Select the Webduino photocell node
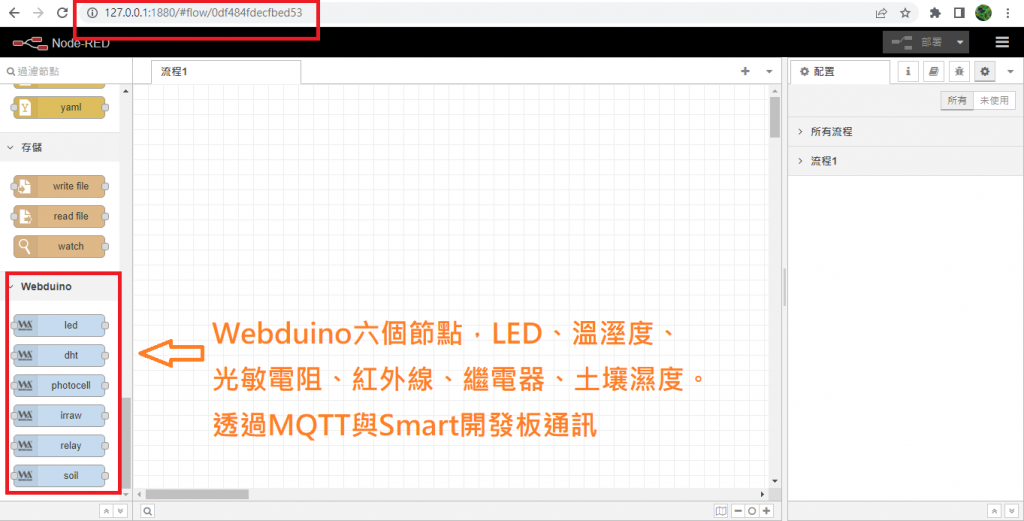This screenshot has width=1024, height=521. click(59, 385)
